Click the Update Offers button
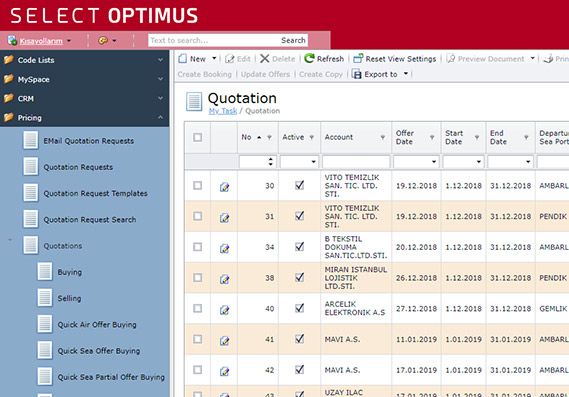Image resolution: width=569 pixels, height=397 pixels. pos(265,74)
